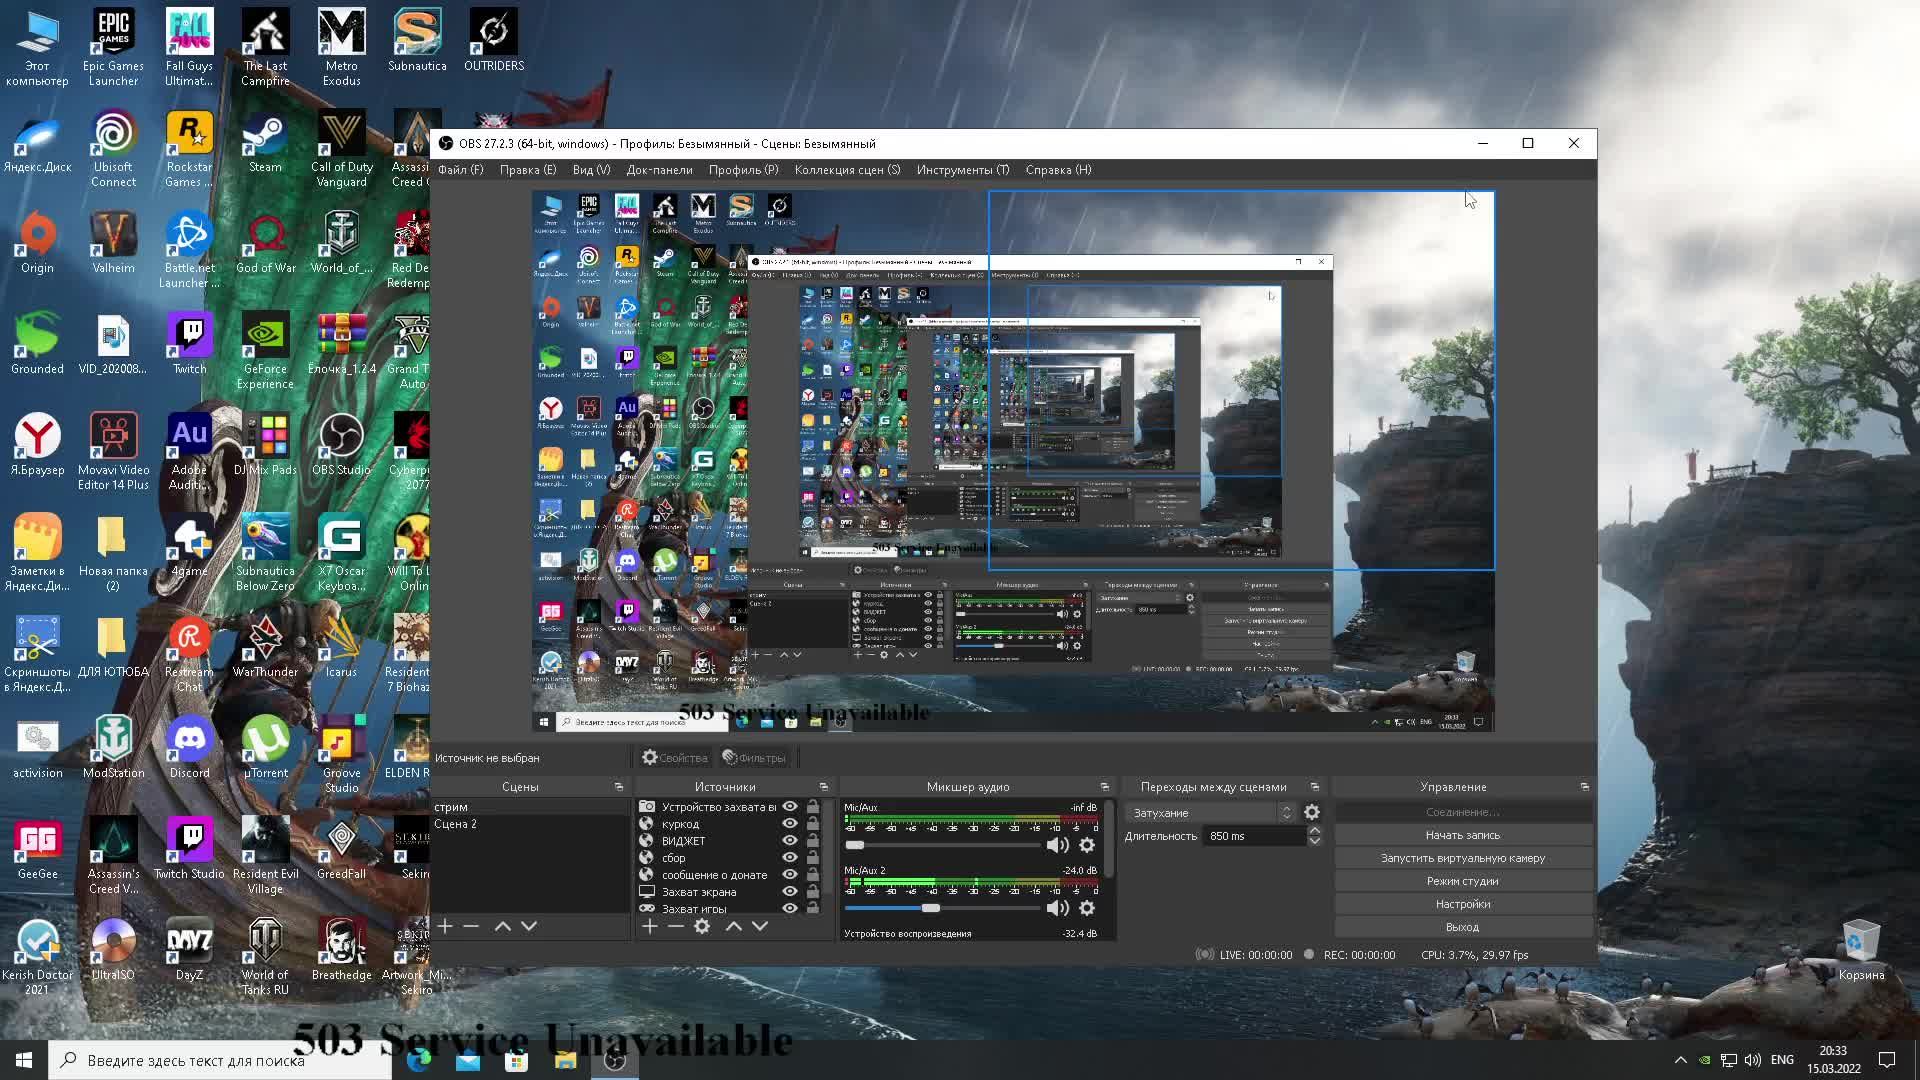Hide the куркод source

click(790, 824)
